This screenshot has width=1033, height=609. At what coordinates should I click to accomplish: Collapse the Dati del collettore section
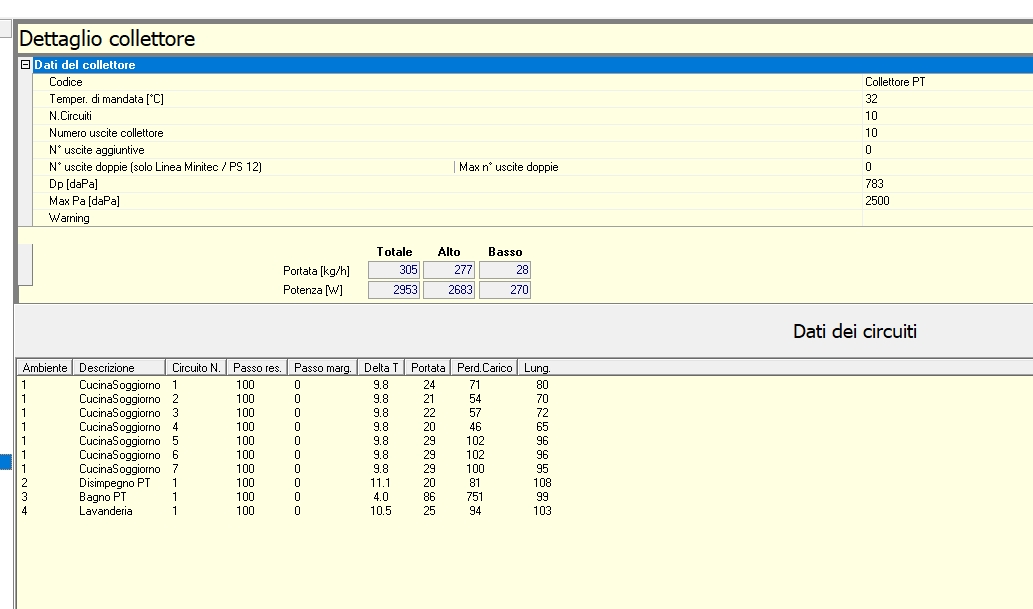pos(26,65)
